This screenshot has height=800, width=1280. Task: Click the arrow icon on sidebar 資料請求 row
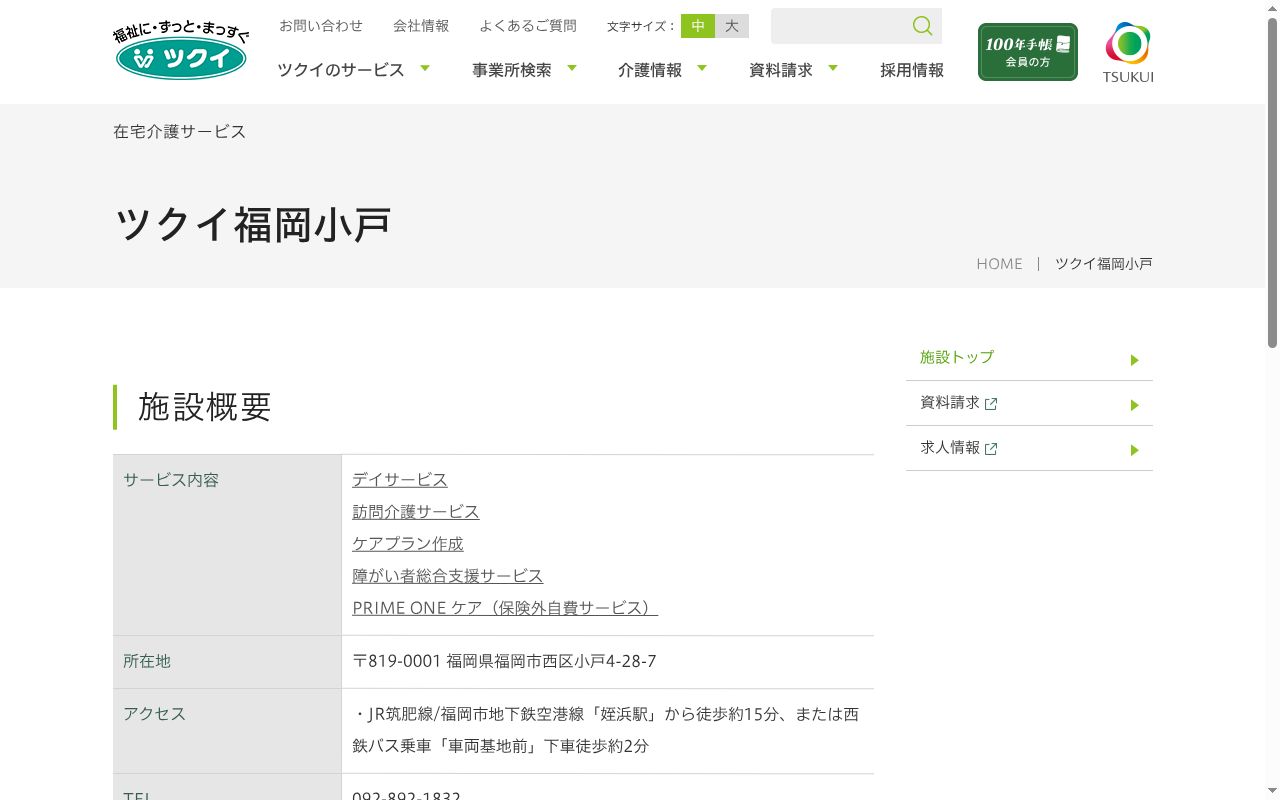pyautogui.click(x=1135, y=405)
